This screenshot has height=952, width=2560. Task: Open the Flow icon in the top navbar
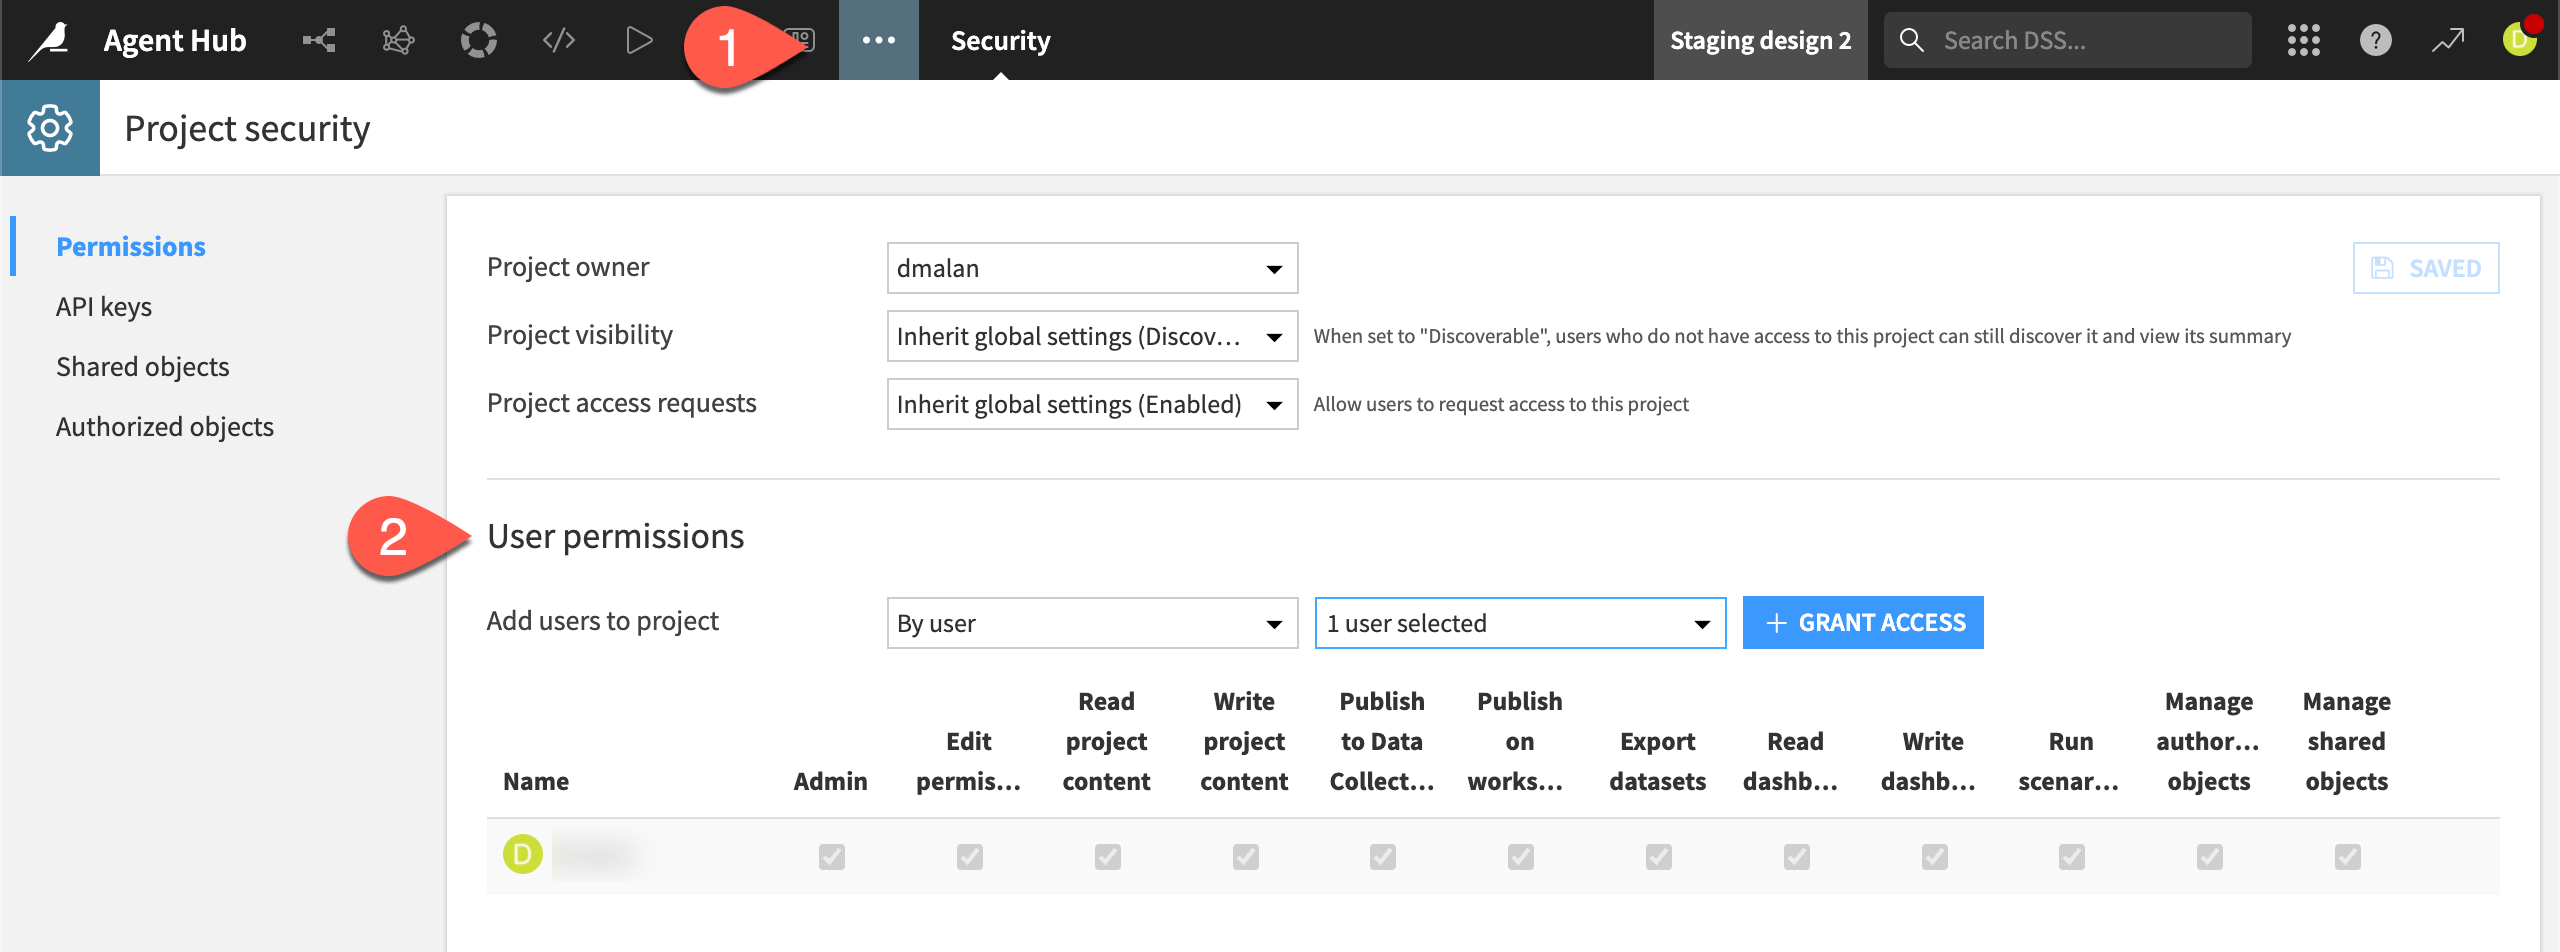(x=318, y=40)
